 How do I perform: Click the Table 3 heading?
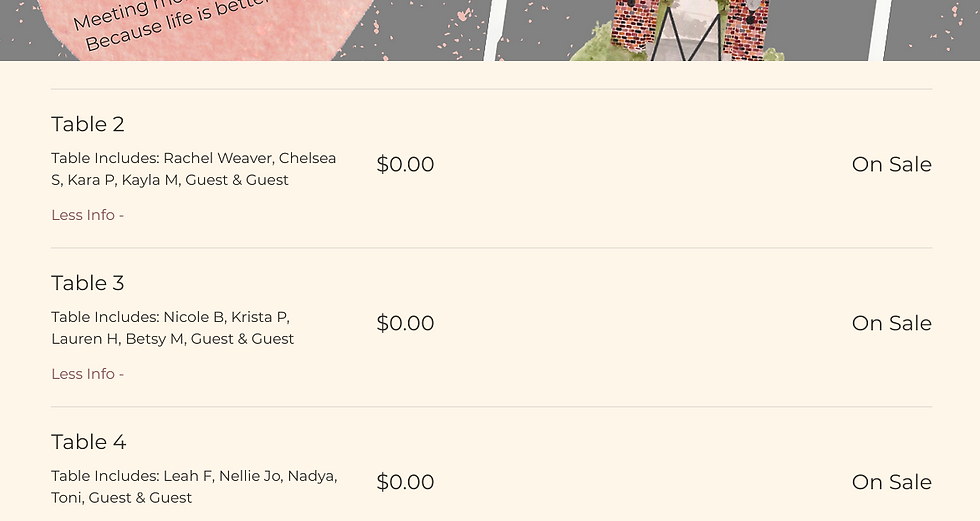pyautogui.click(x=88, y=283)
